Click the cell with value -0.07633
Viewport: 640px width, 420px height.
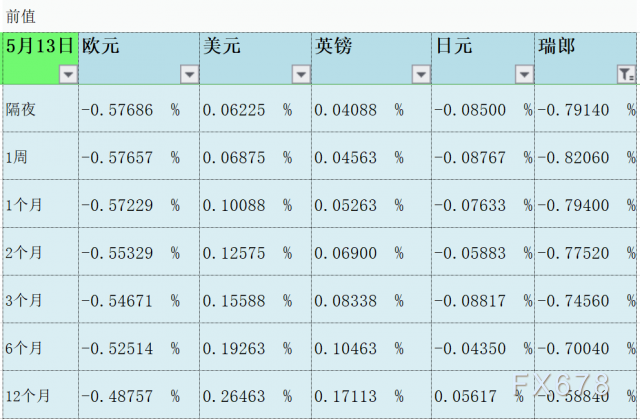click(x=483, y=204)
